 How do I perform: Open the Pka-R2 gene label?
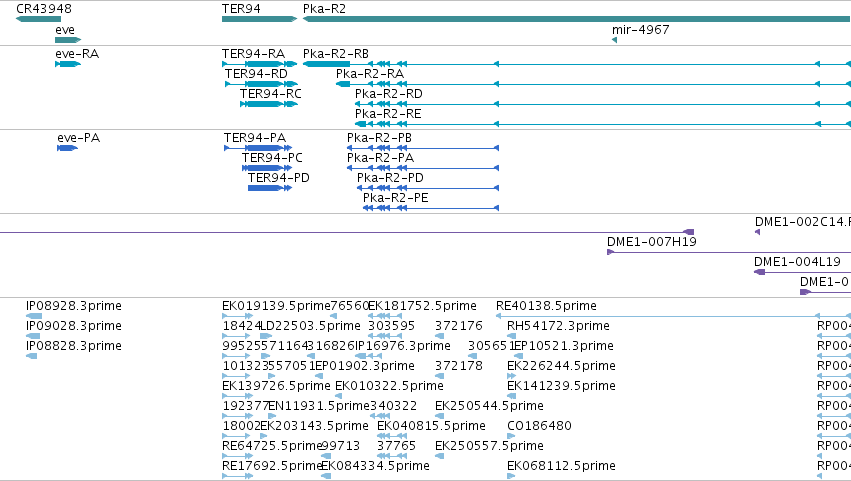[x=324, y=9]
